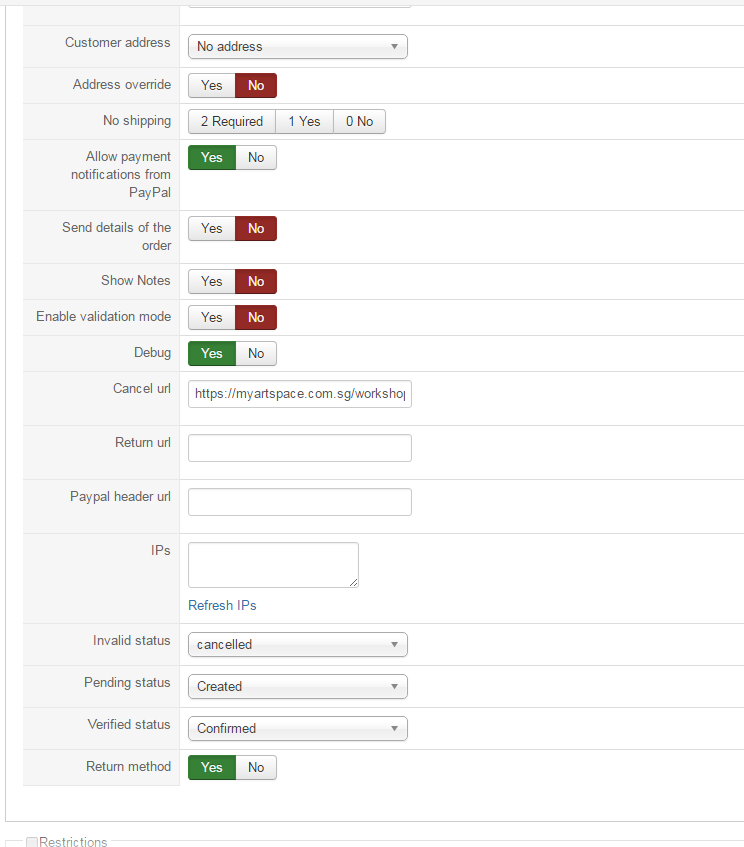Choose "1 Yes" for No shipping
Screen dimensions: 744x847
[x=304, y=122]
